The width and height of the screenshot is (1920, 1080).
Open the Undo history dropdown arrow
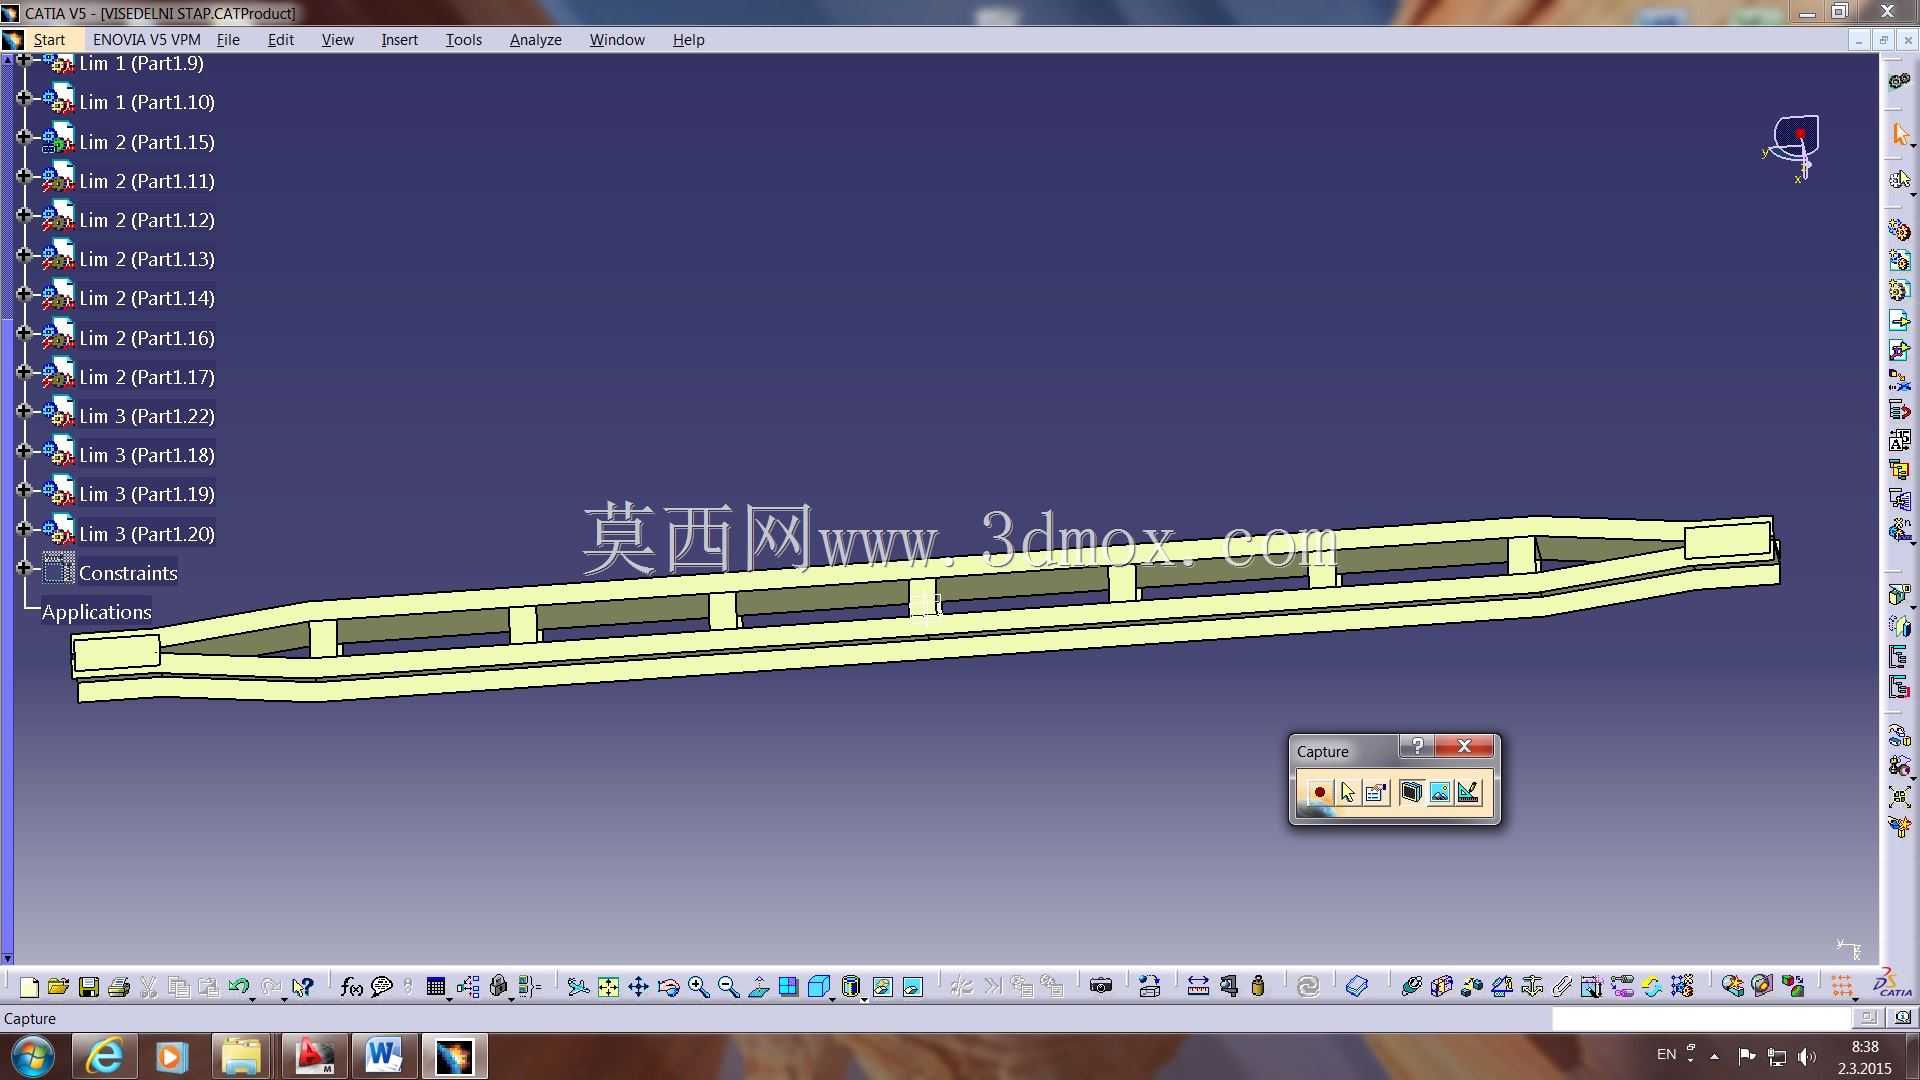tap(252, 999)
